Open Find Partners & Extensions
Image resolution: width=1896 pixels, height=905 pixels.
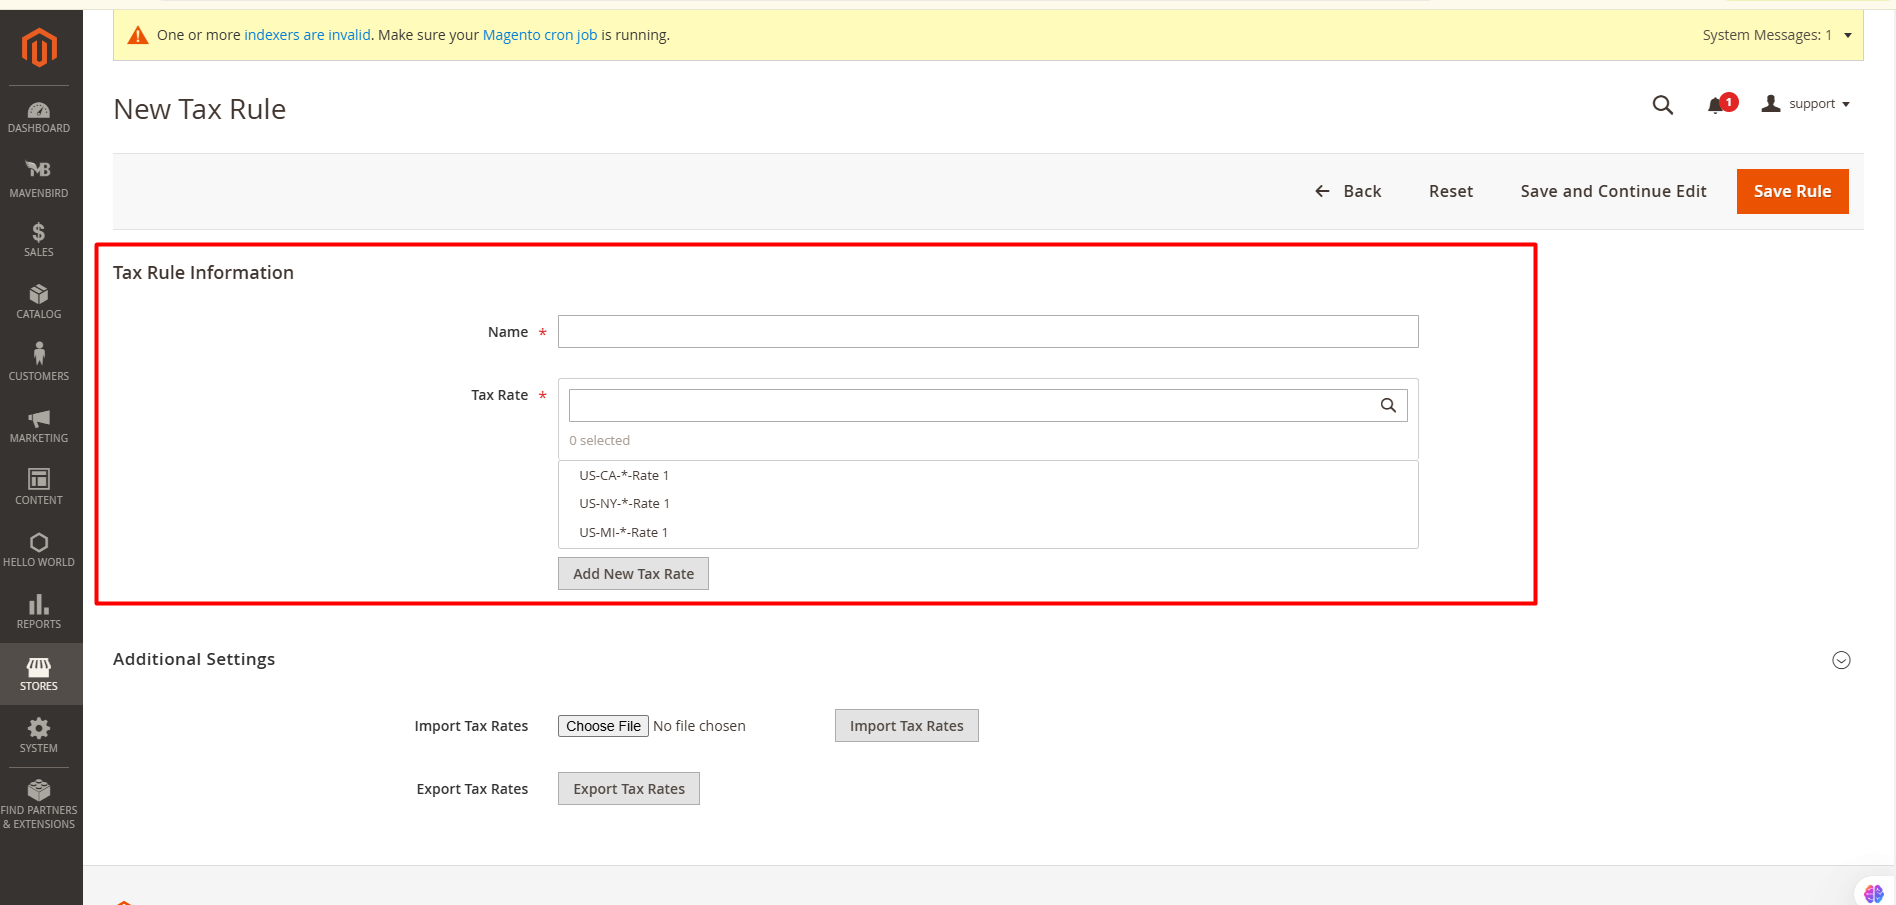(x=39, y=805)
